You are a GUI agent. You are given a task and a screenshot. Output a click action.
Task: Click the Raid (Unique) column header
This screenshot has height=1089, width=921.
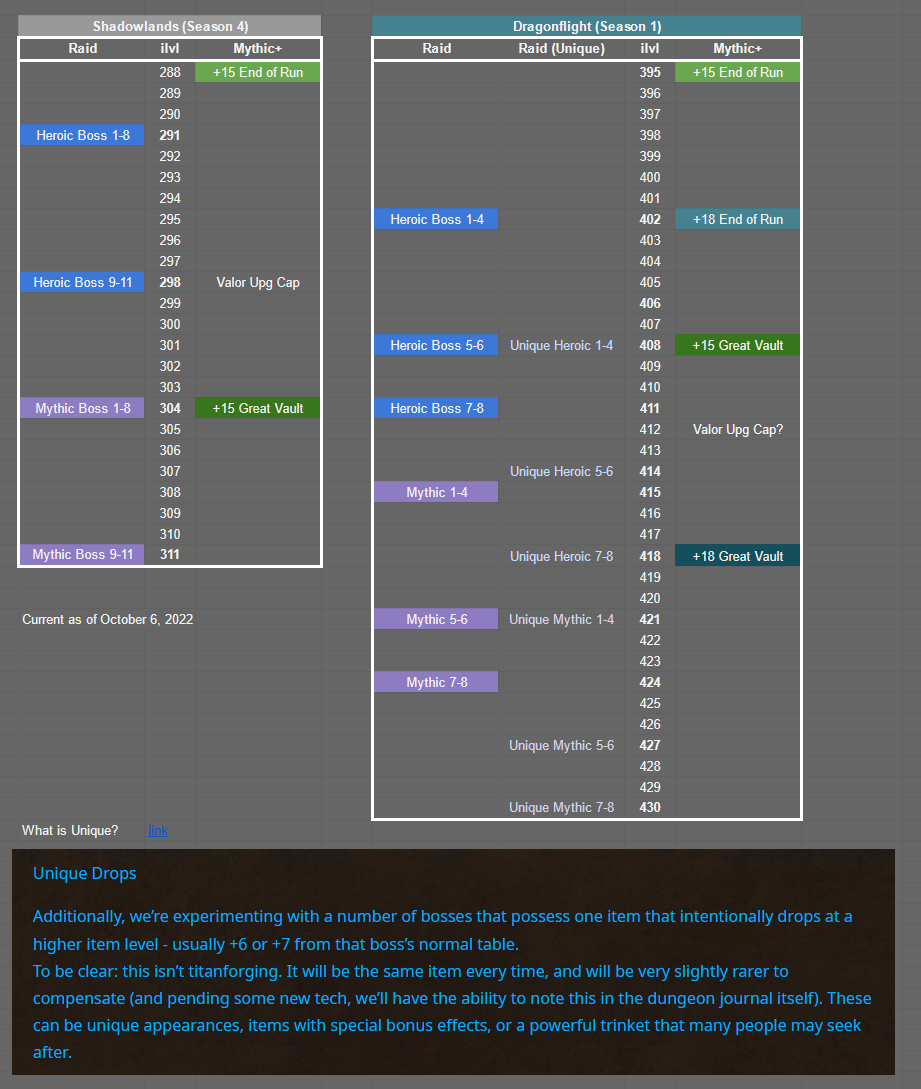pos(561,48)
